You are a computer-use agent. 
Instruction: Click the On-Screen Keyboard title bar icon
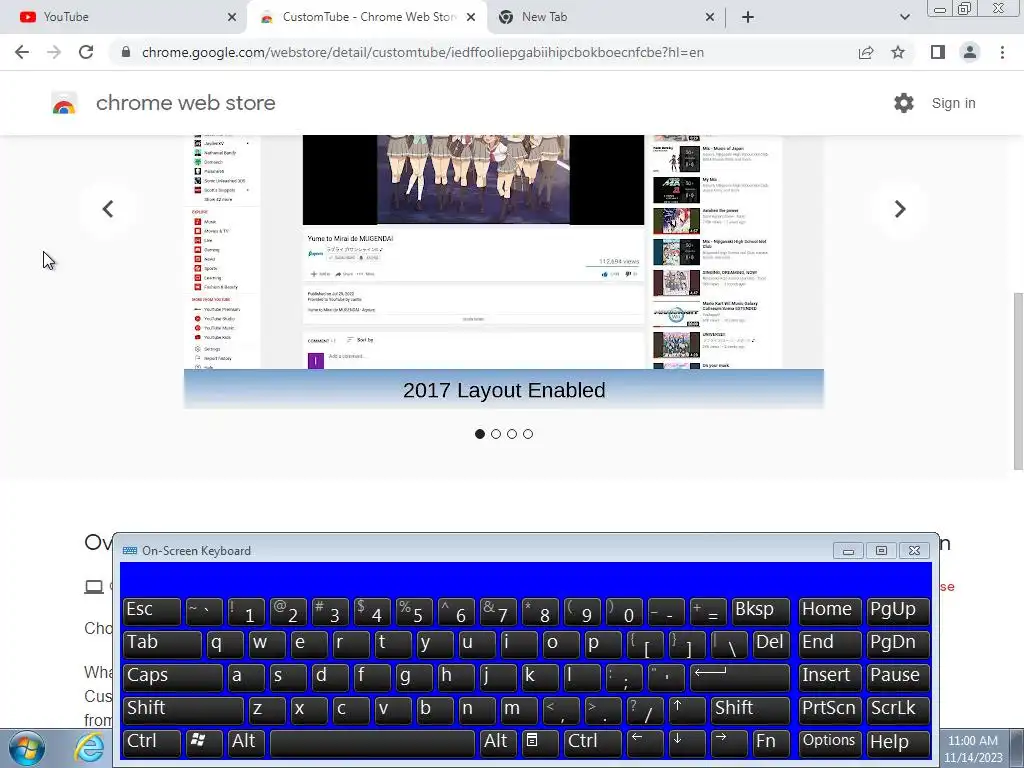tap(130, 551)
